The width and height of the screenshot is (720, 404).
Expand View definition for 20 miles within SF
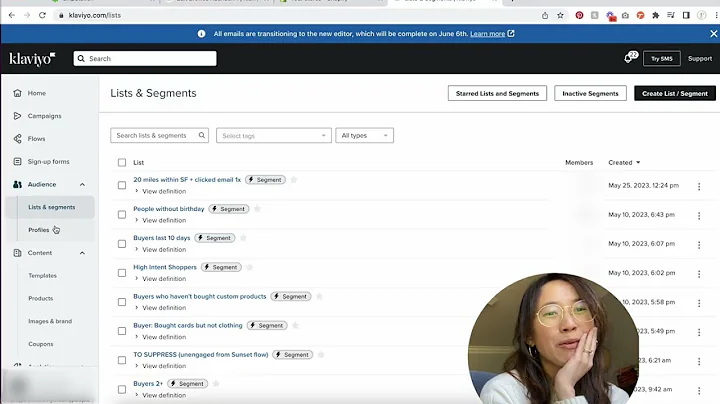(x=160, y=191)
